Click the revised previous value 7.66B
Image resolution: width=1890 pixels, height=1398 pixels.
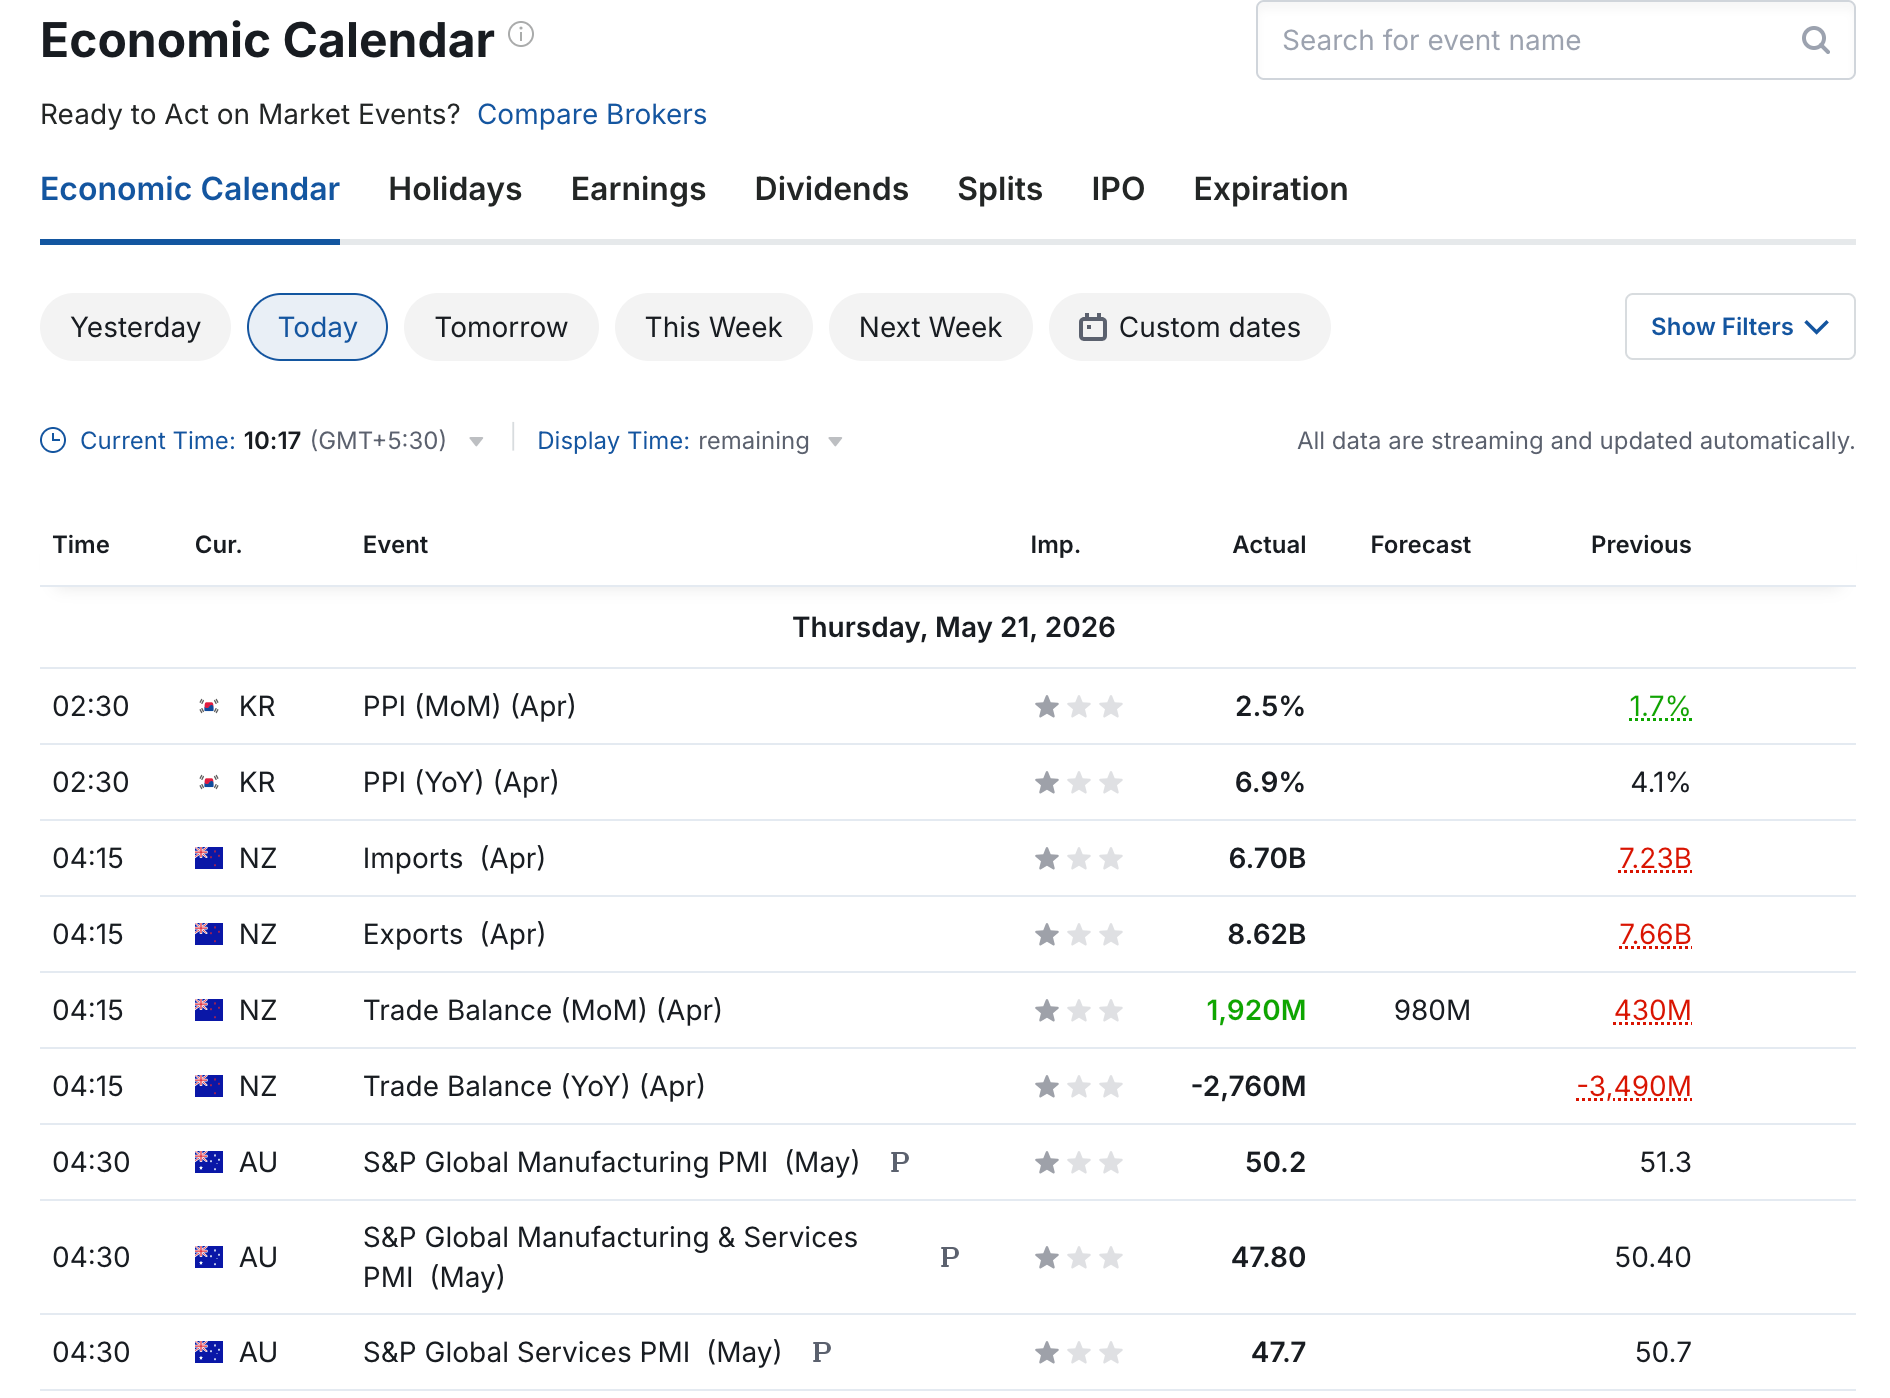click(x=1654, y=934)
